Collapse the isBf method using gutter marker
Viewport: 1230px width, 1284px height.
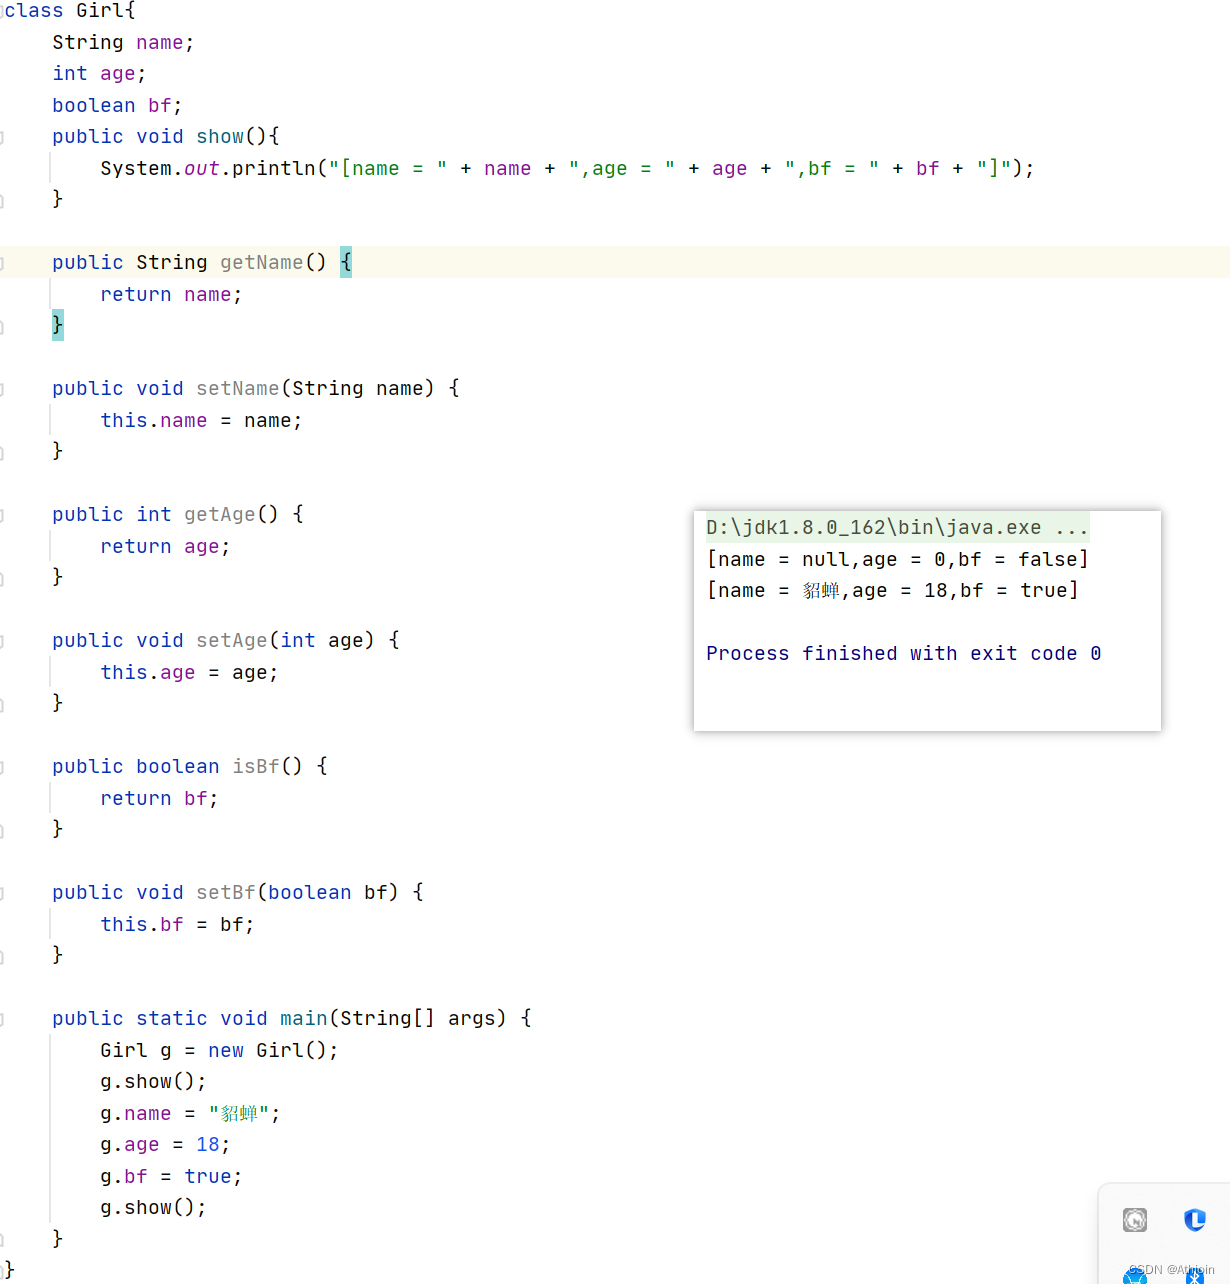click(4, 766)
